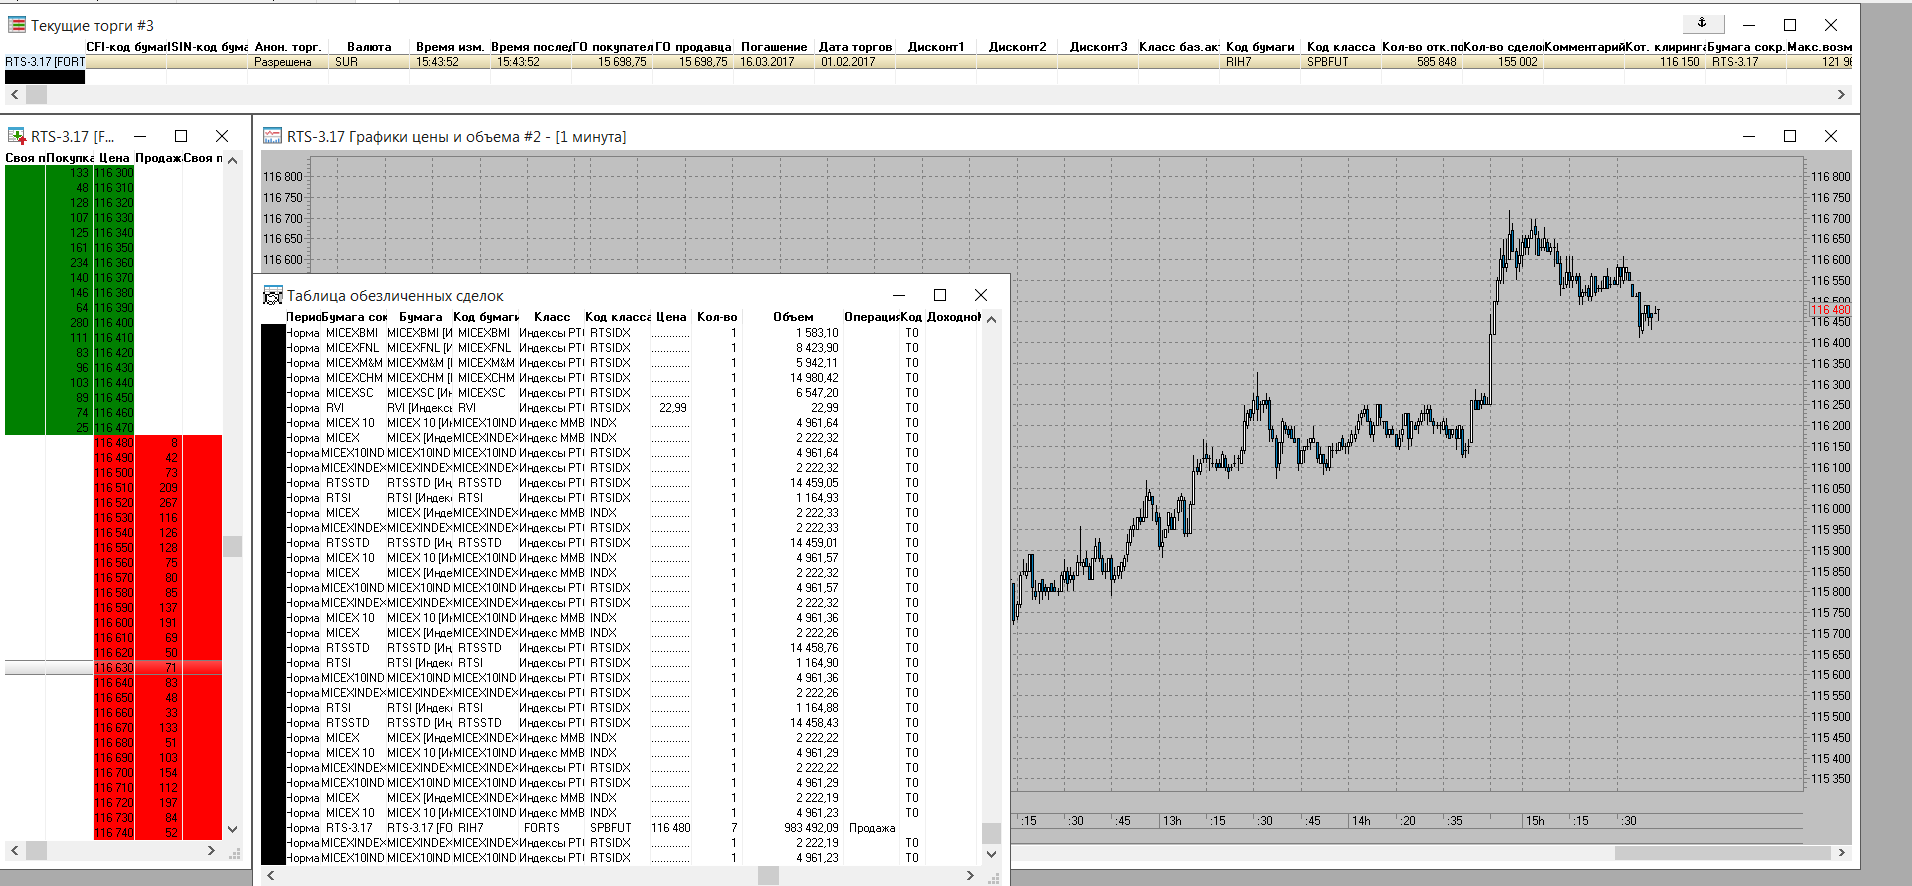1912x886 pixels.
Task: Click the Таблица обезличенных сделок window icon
Action: tap(272, 295)
